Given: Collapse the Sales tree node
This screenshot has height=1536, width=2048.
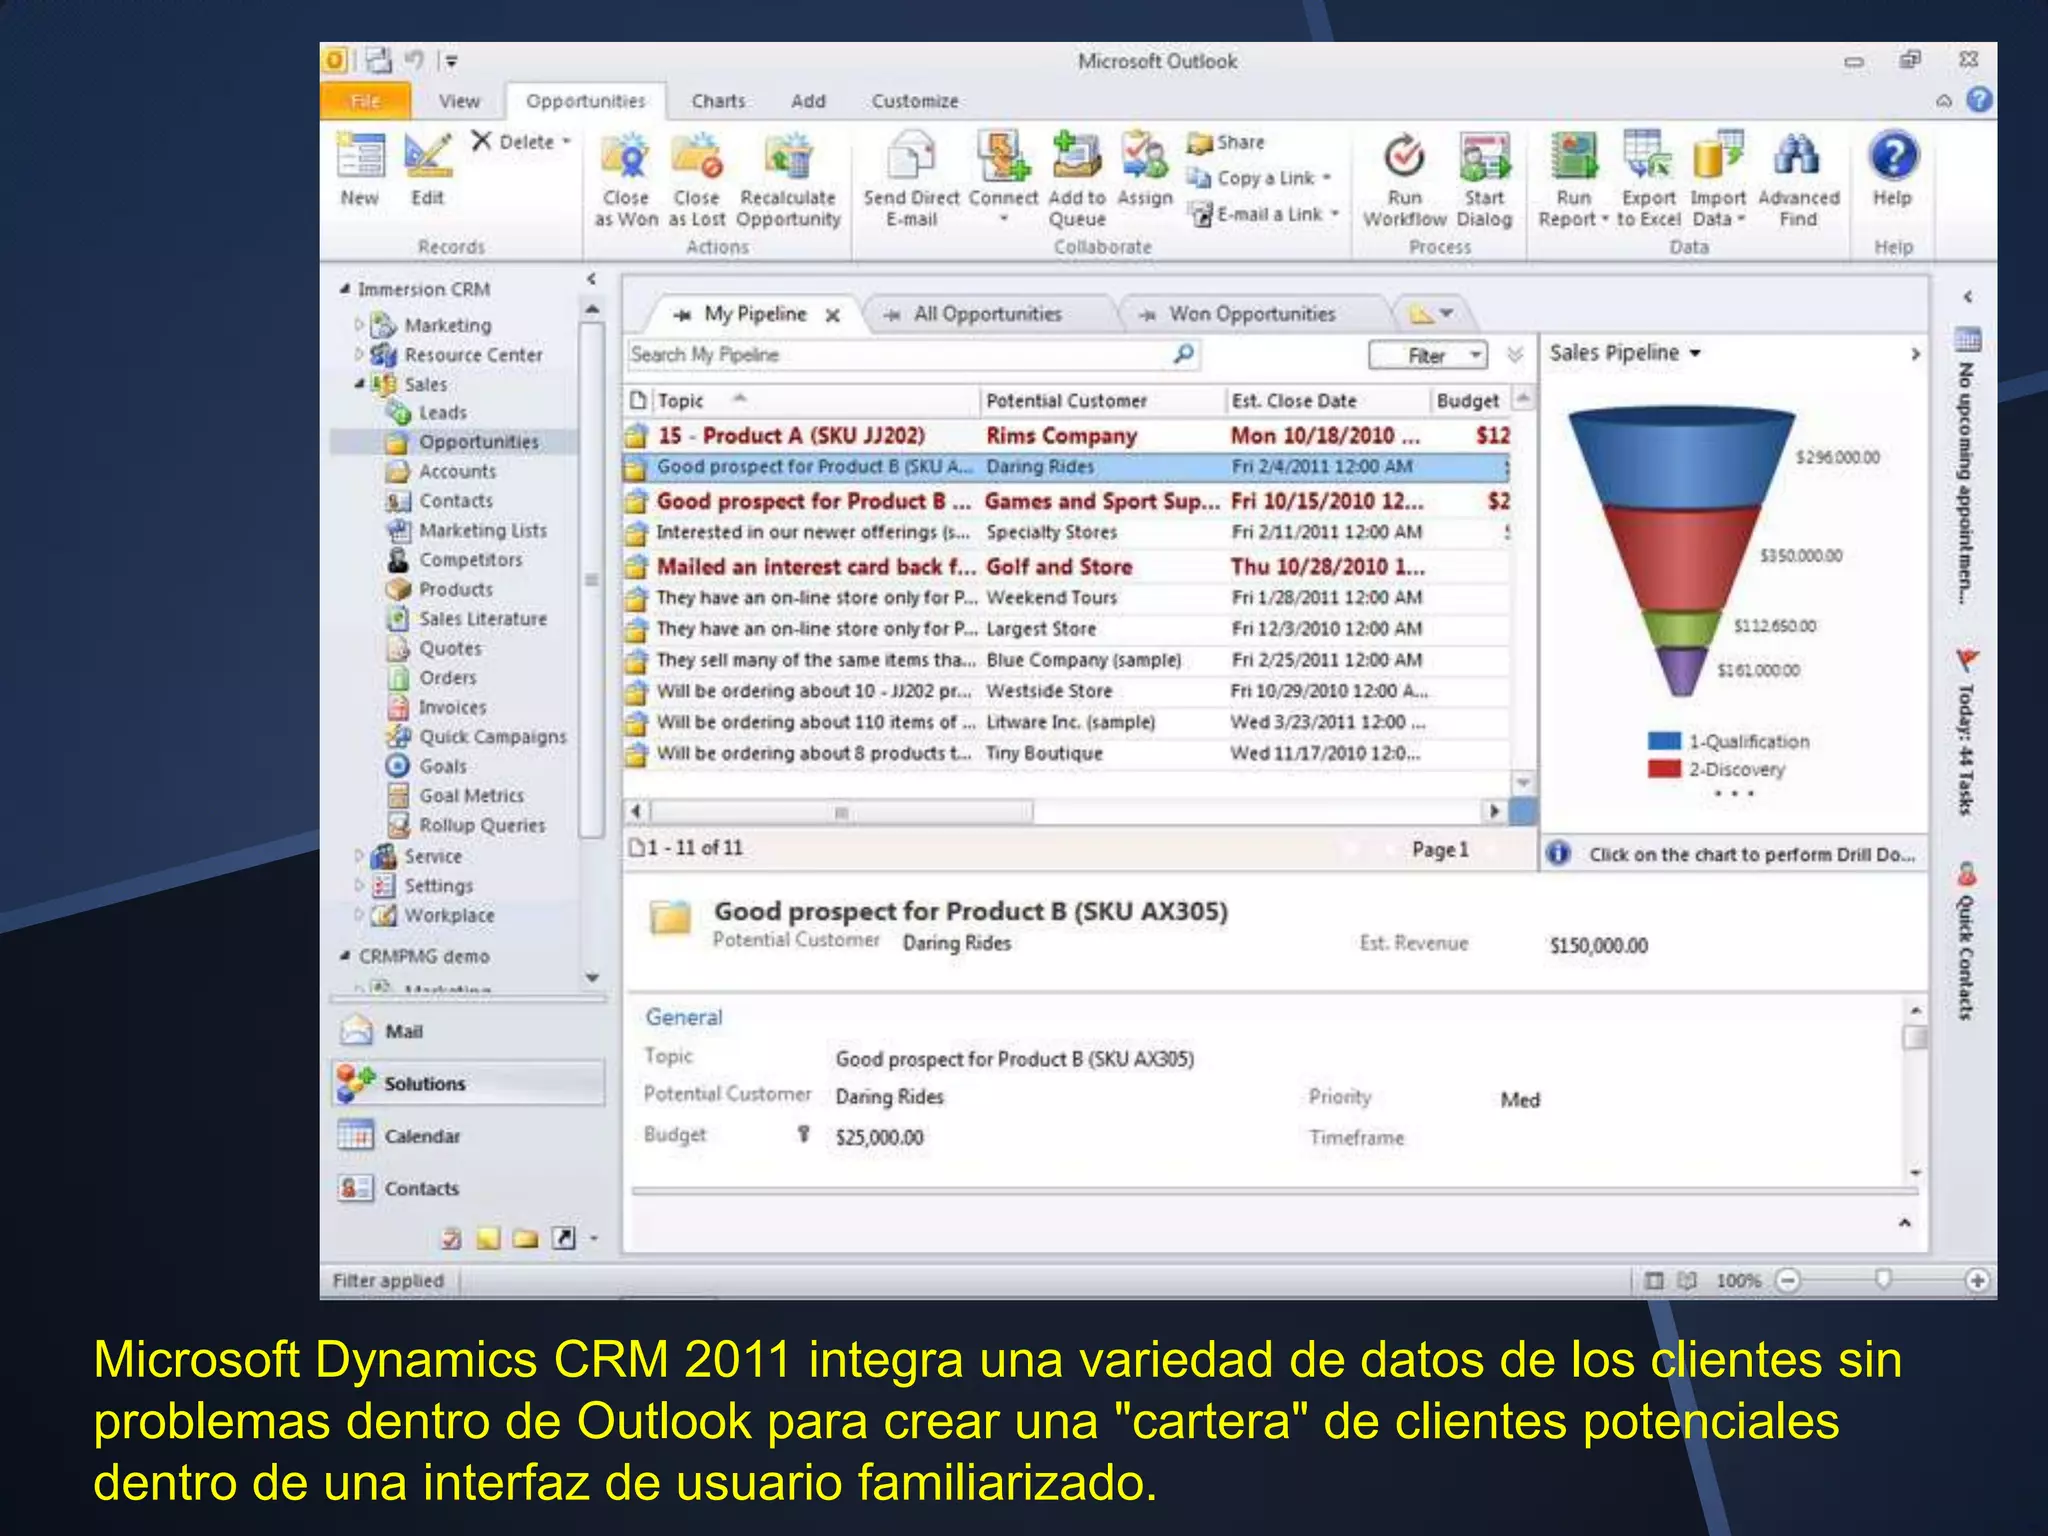Looking at the screenshot, I should 359,384.
